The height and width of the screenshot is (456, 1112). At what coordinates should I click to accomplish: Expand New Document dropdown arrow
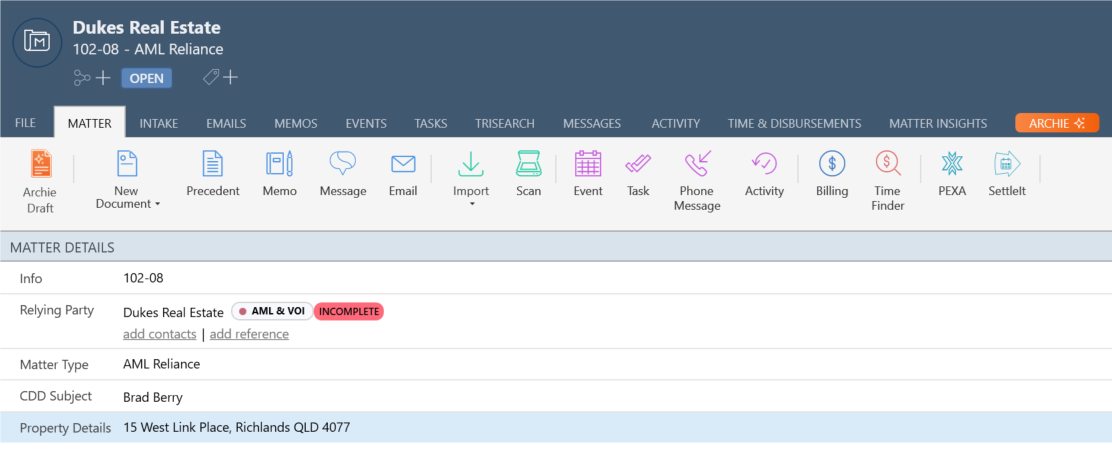click(x=157, y=204)
